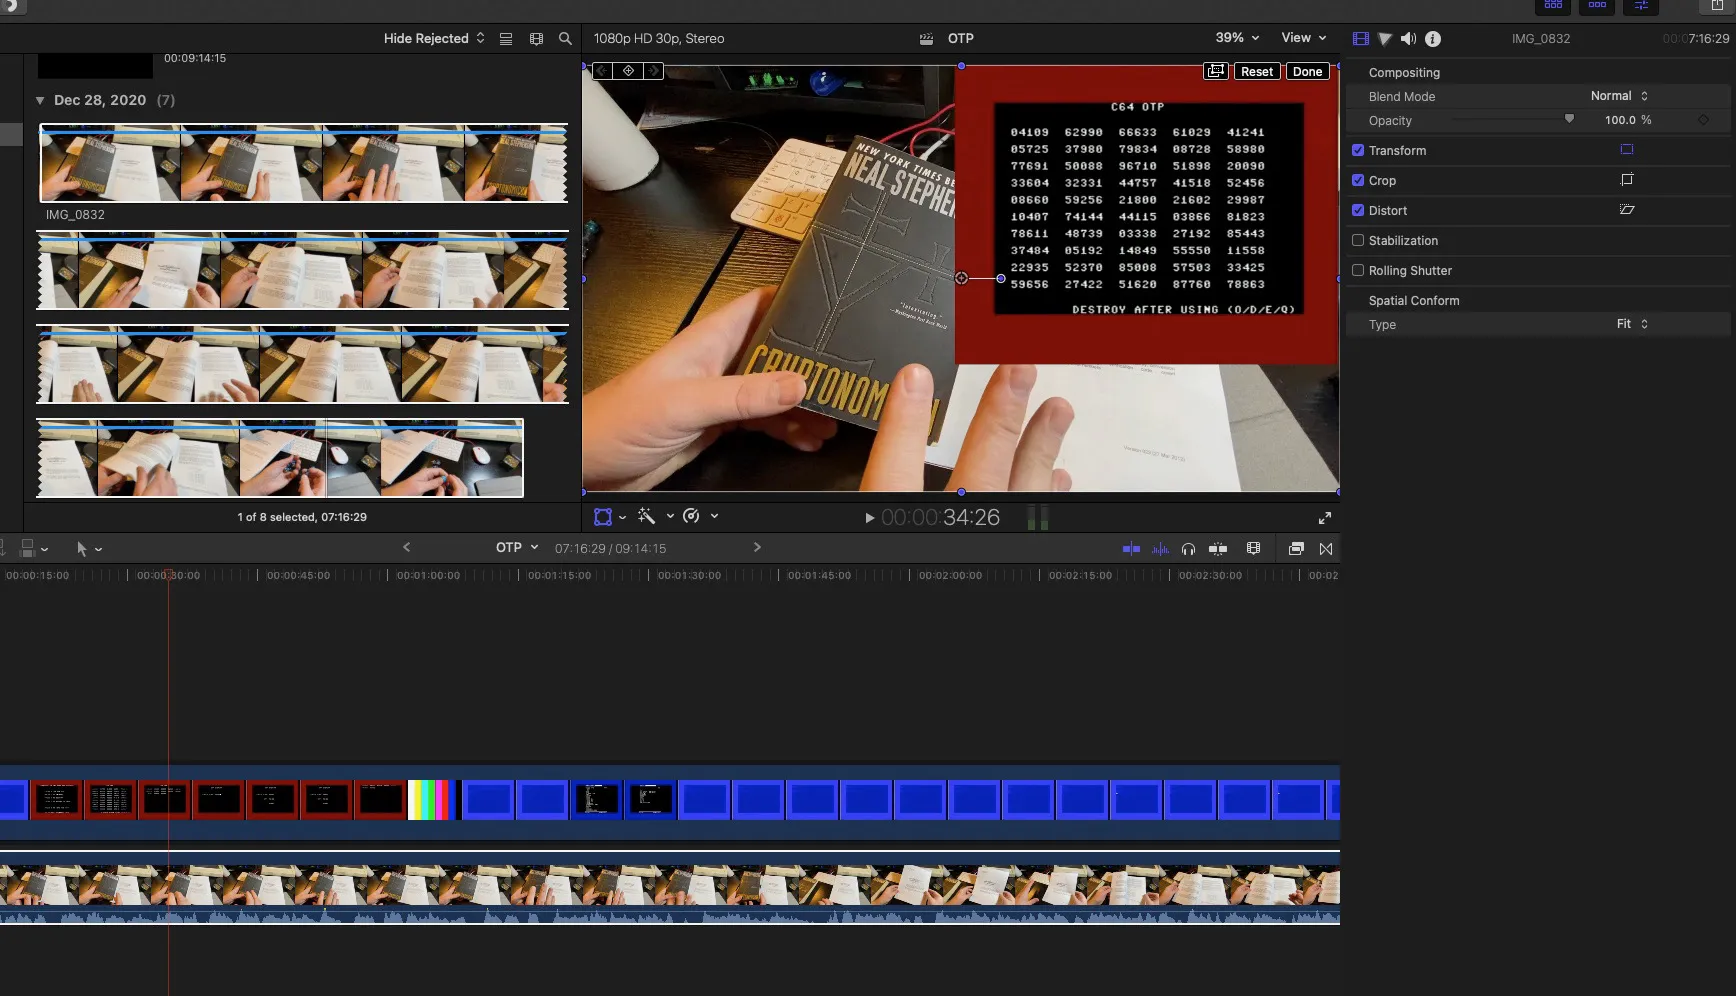Click the browser search magnifier icon
This screenshot has width=1736, height=996.
tap(565, 39)
